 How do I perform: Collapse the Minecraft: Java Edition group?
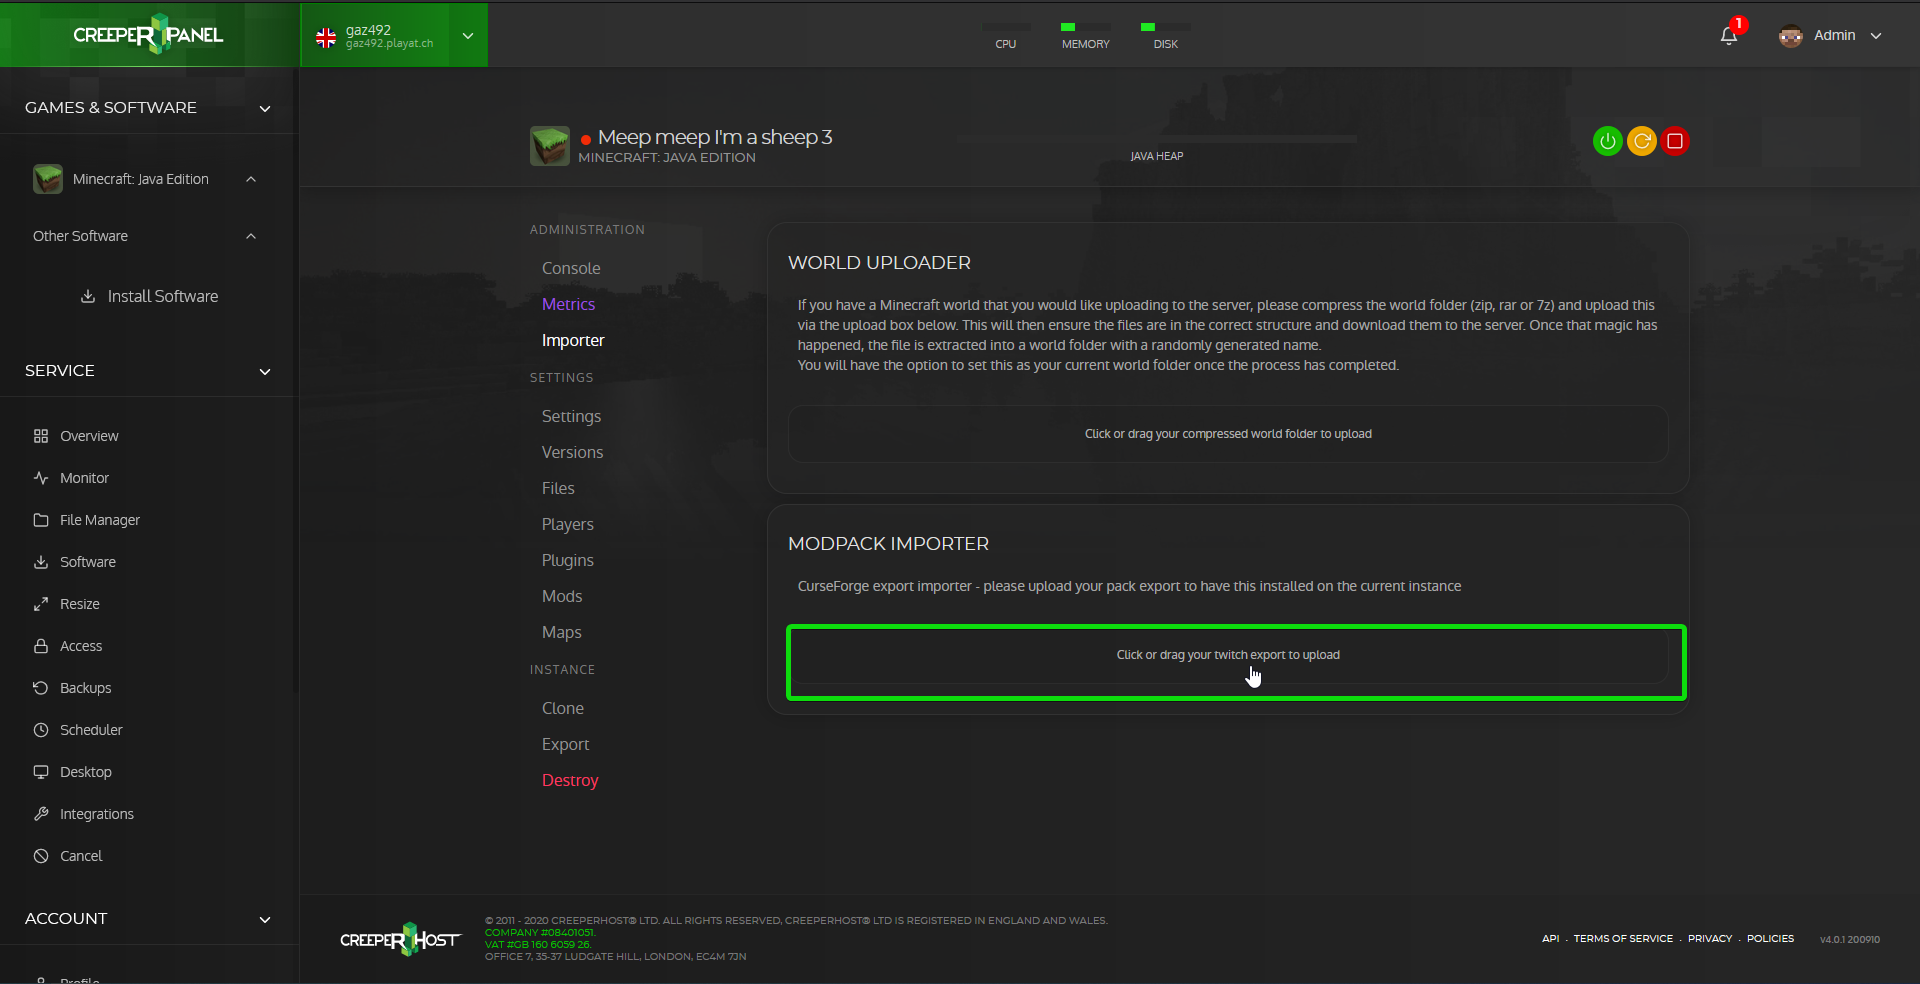click(251, 179)
